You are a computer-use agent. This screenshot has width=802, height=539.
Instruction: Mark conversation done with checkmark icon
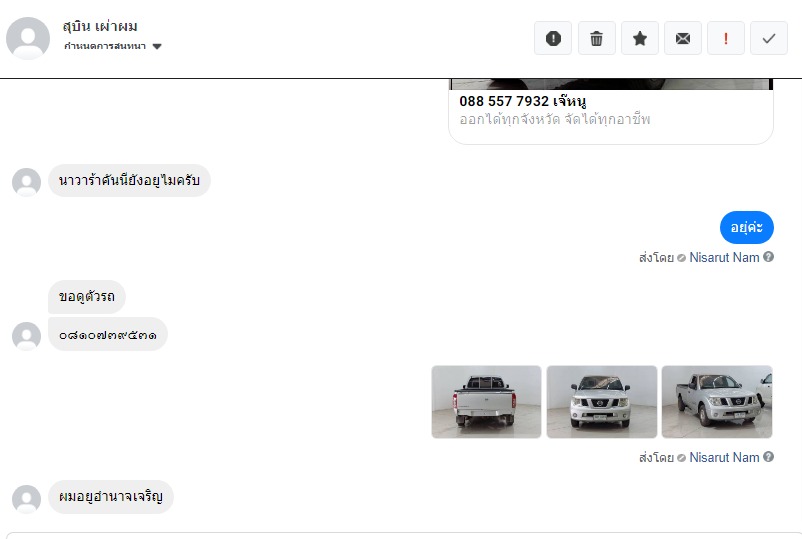(x=769, y=38)
